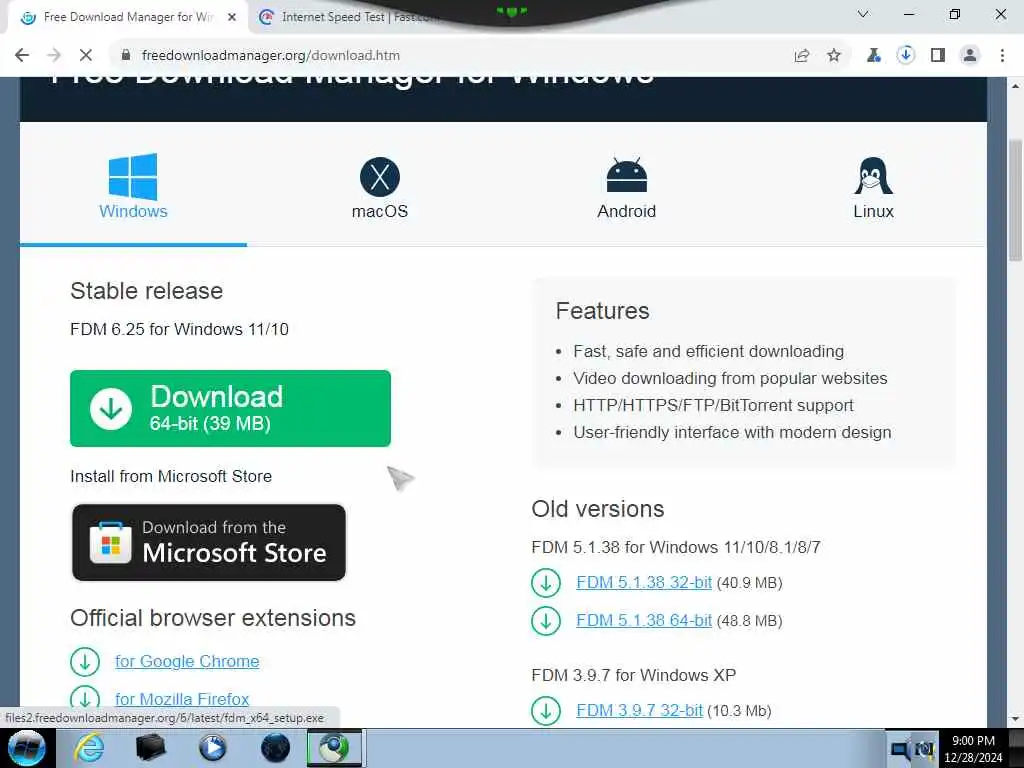
Task: Click download icon next to FDM 3.9.7 32-bit
Action: 546,711
